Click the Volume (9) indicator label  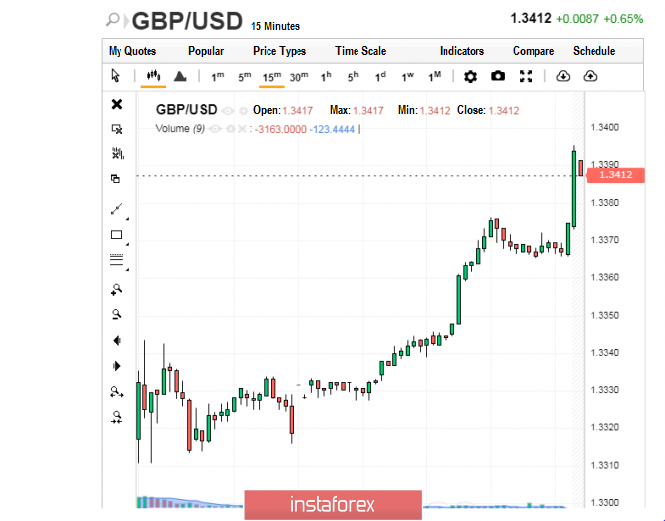pyautogui.click(x=180, y=129)
